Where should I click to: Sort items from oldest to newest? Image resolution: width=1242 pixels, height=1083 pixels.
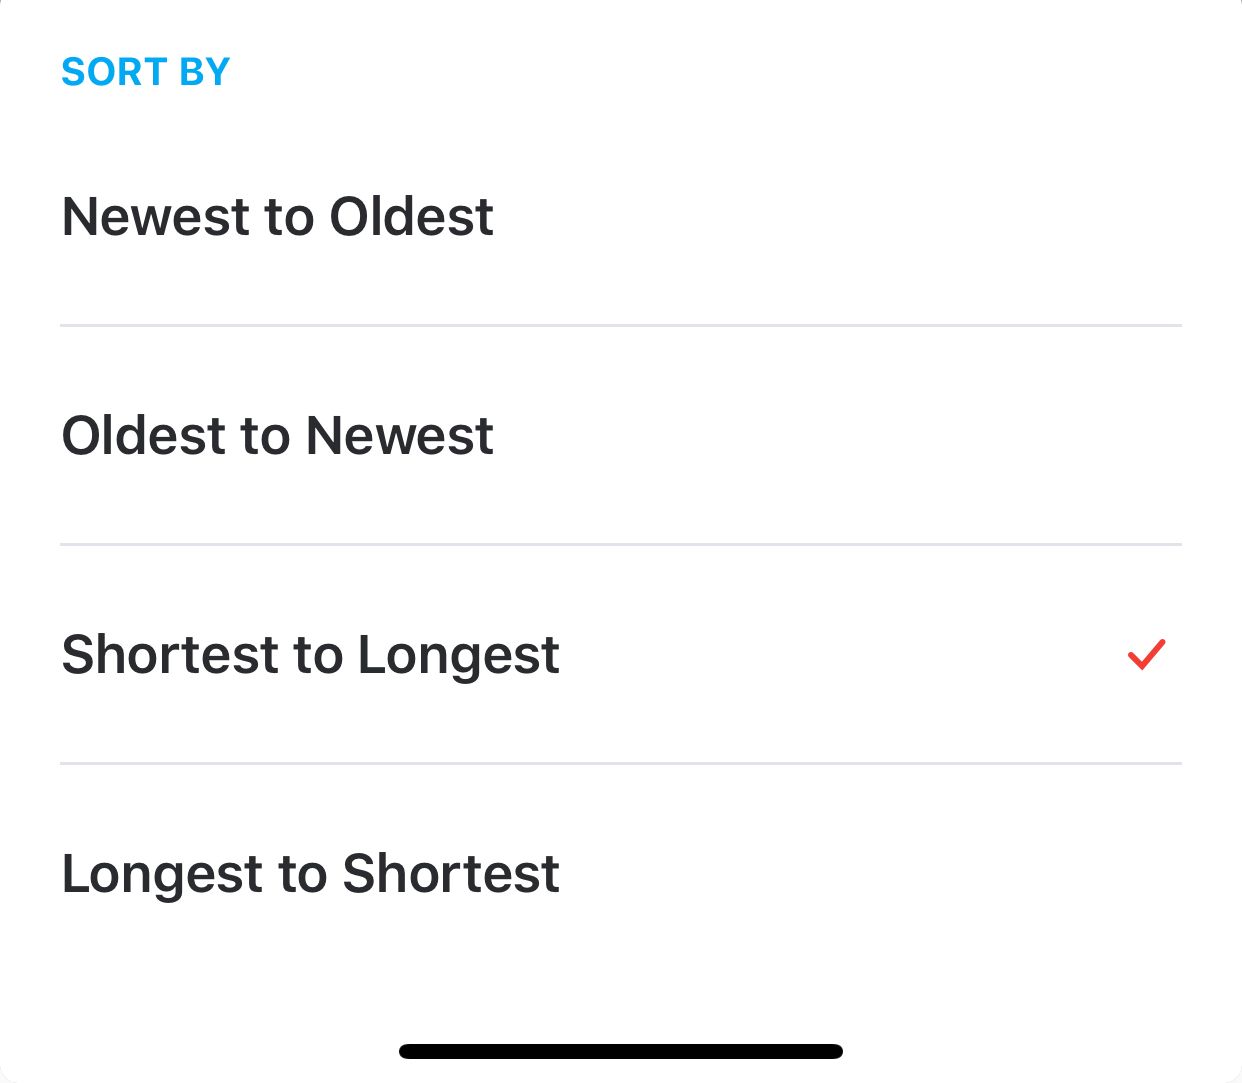[x=278, y=435]
